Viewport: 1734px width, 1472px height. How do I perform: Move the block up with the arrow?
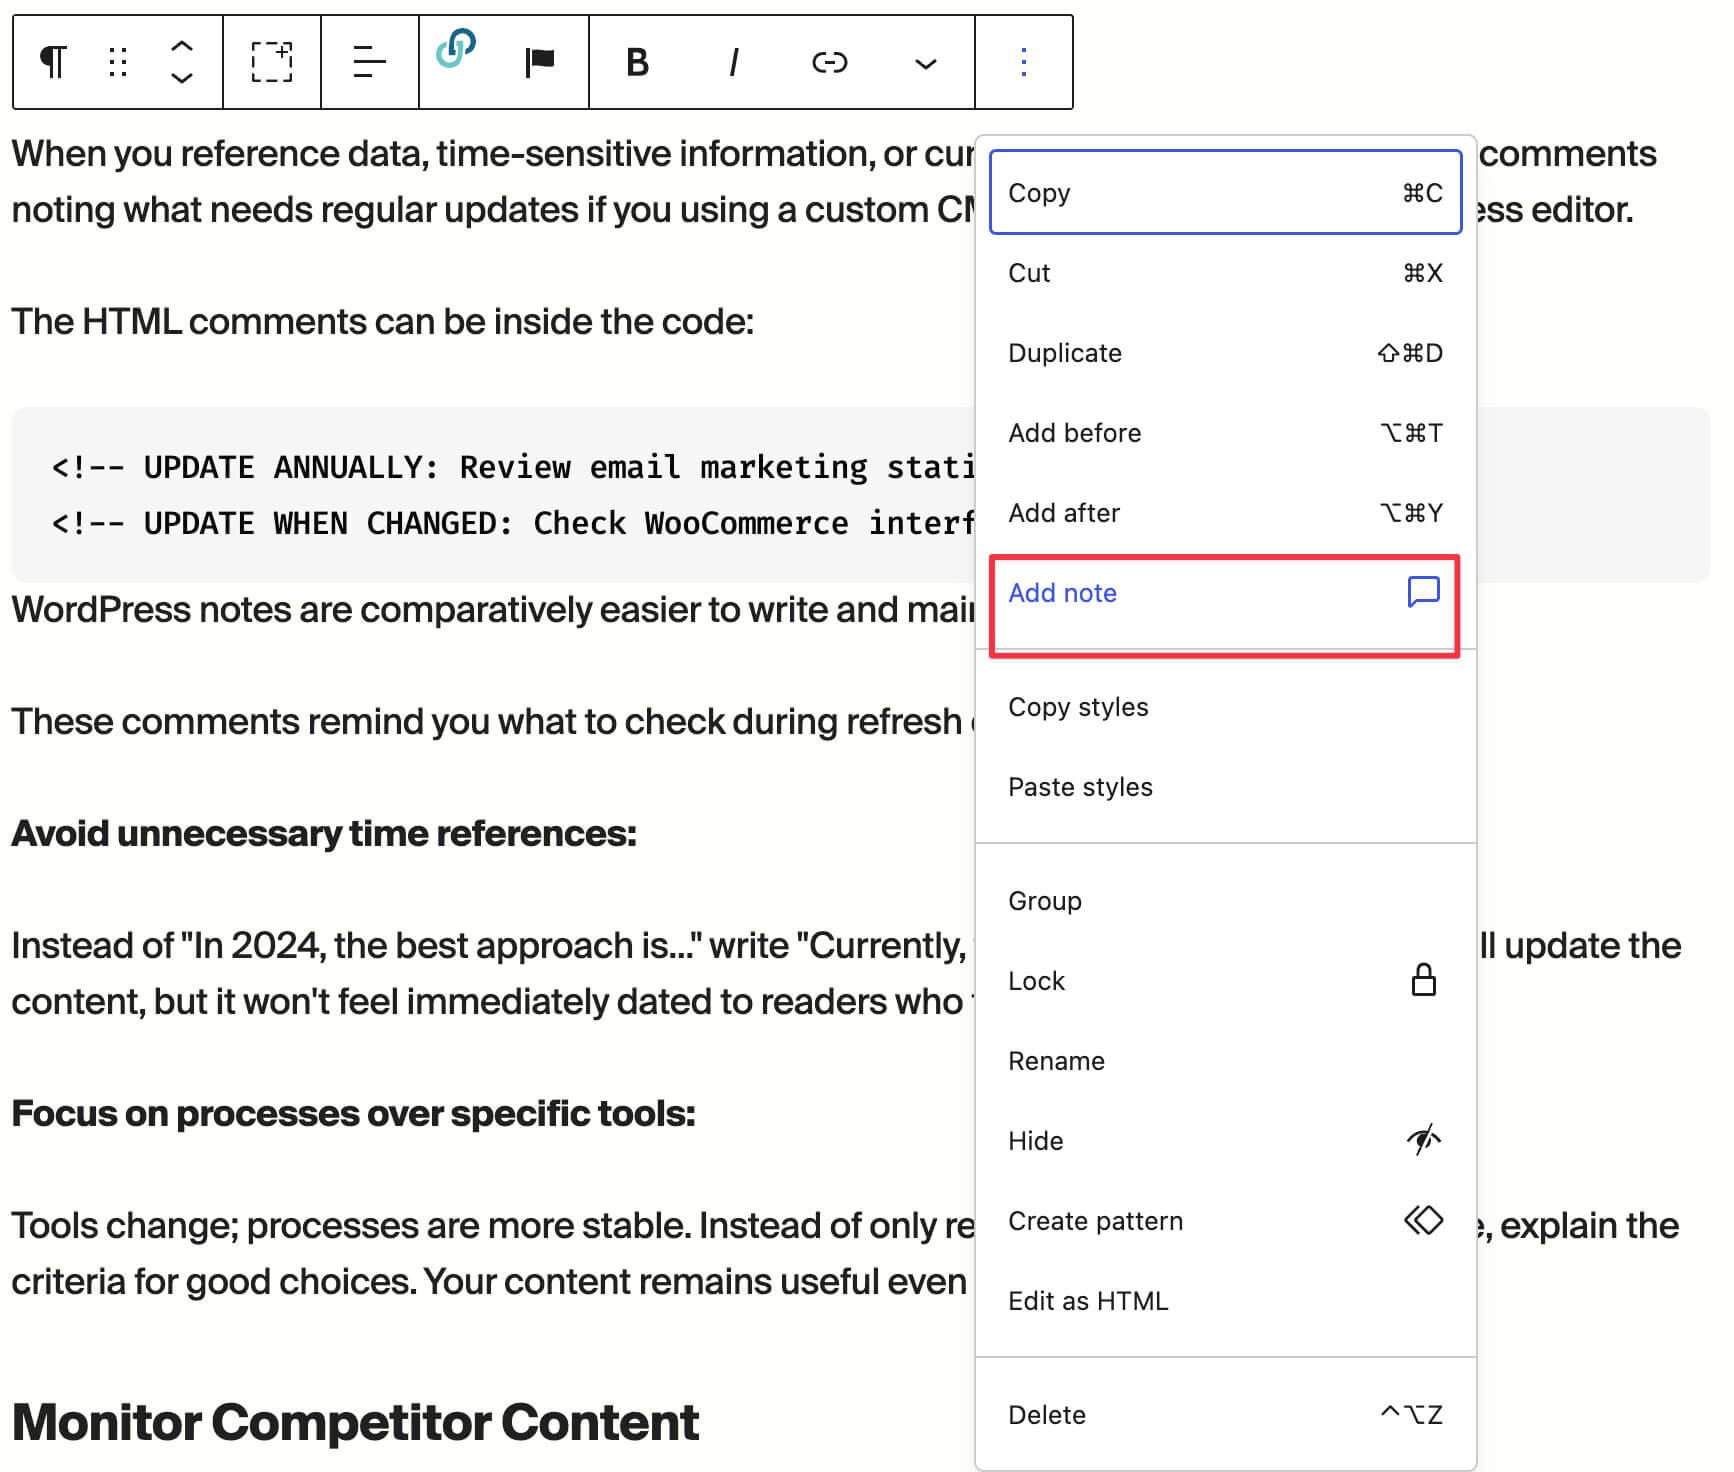pyautogui.click(x=182, y=45)
